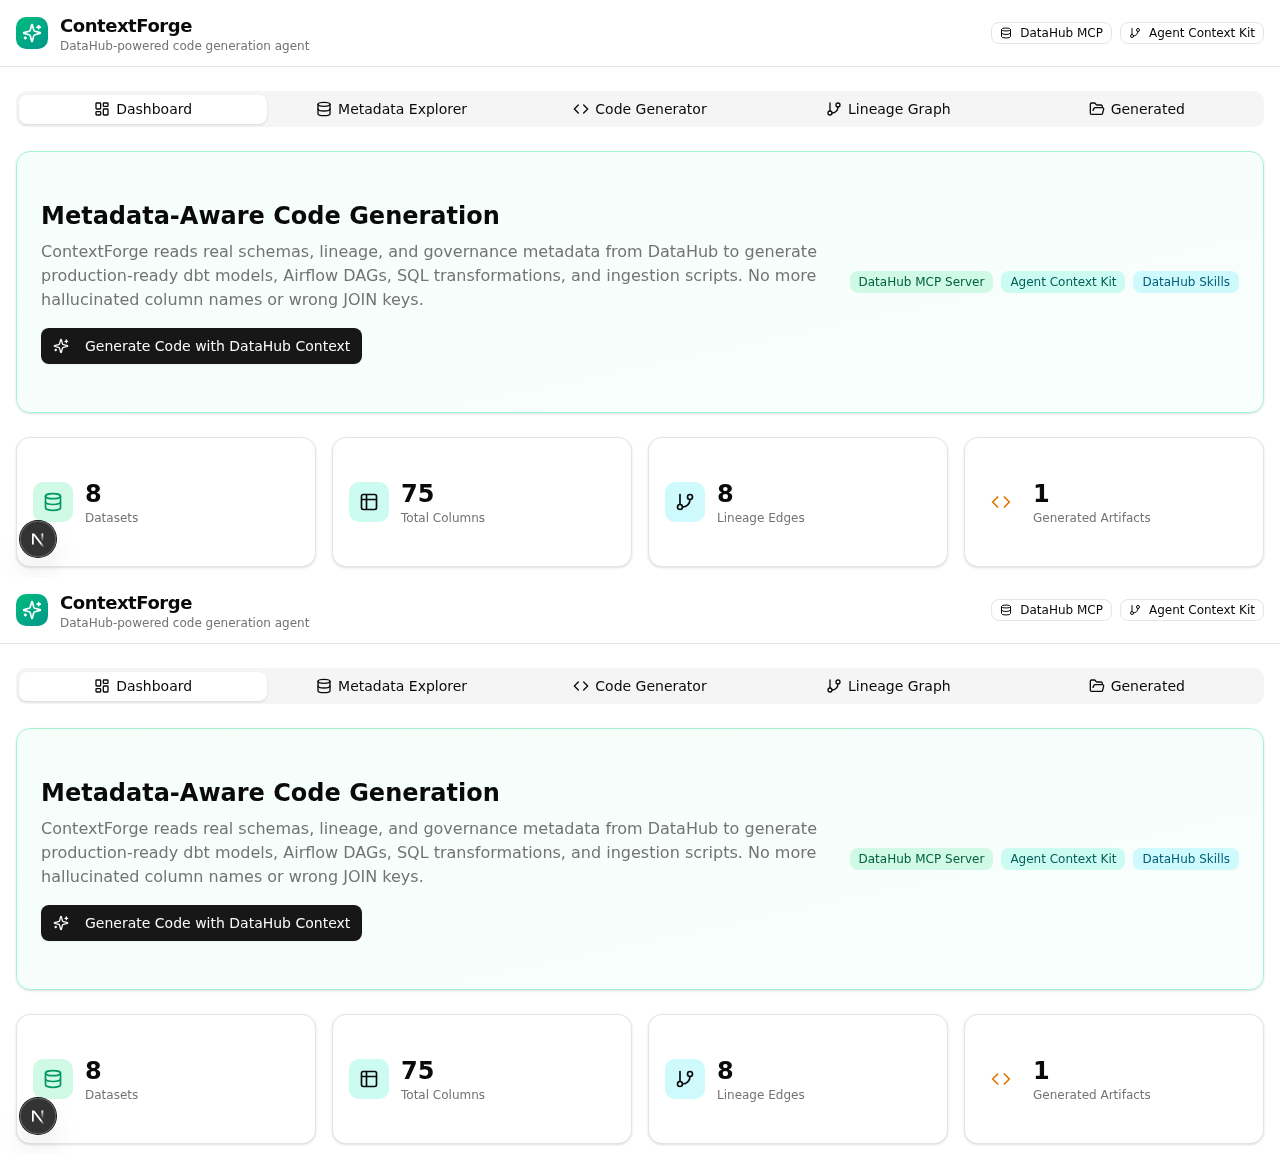Go to the Generated tab in the lower copy

tap(1137, 686)
